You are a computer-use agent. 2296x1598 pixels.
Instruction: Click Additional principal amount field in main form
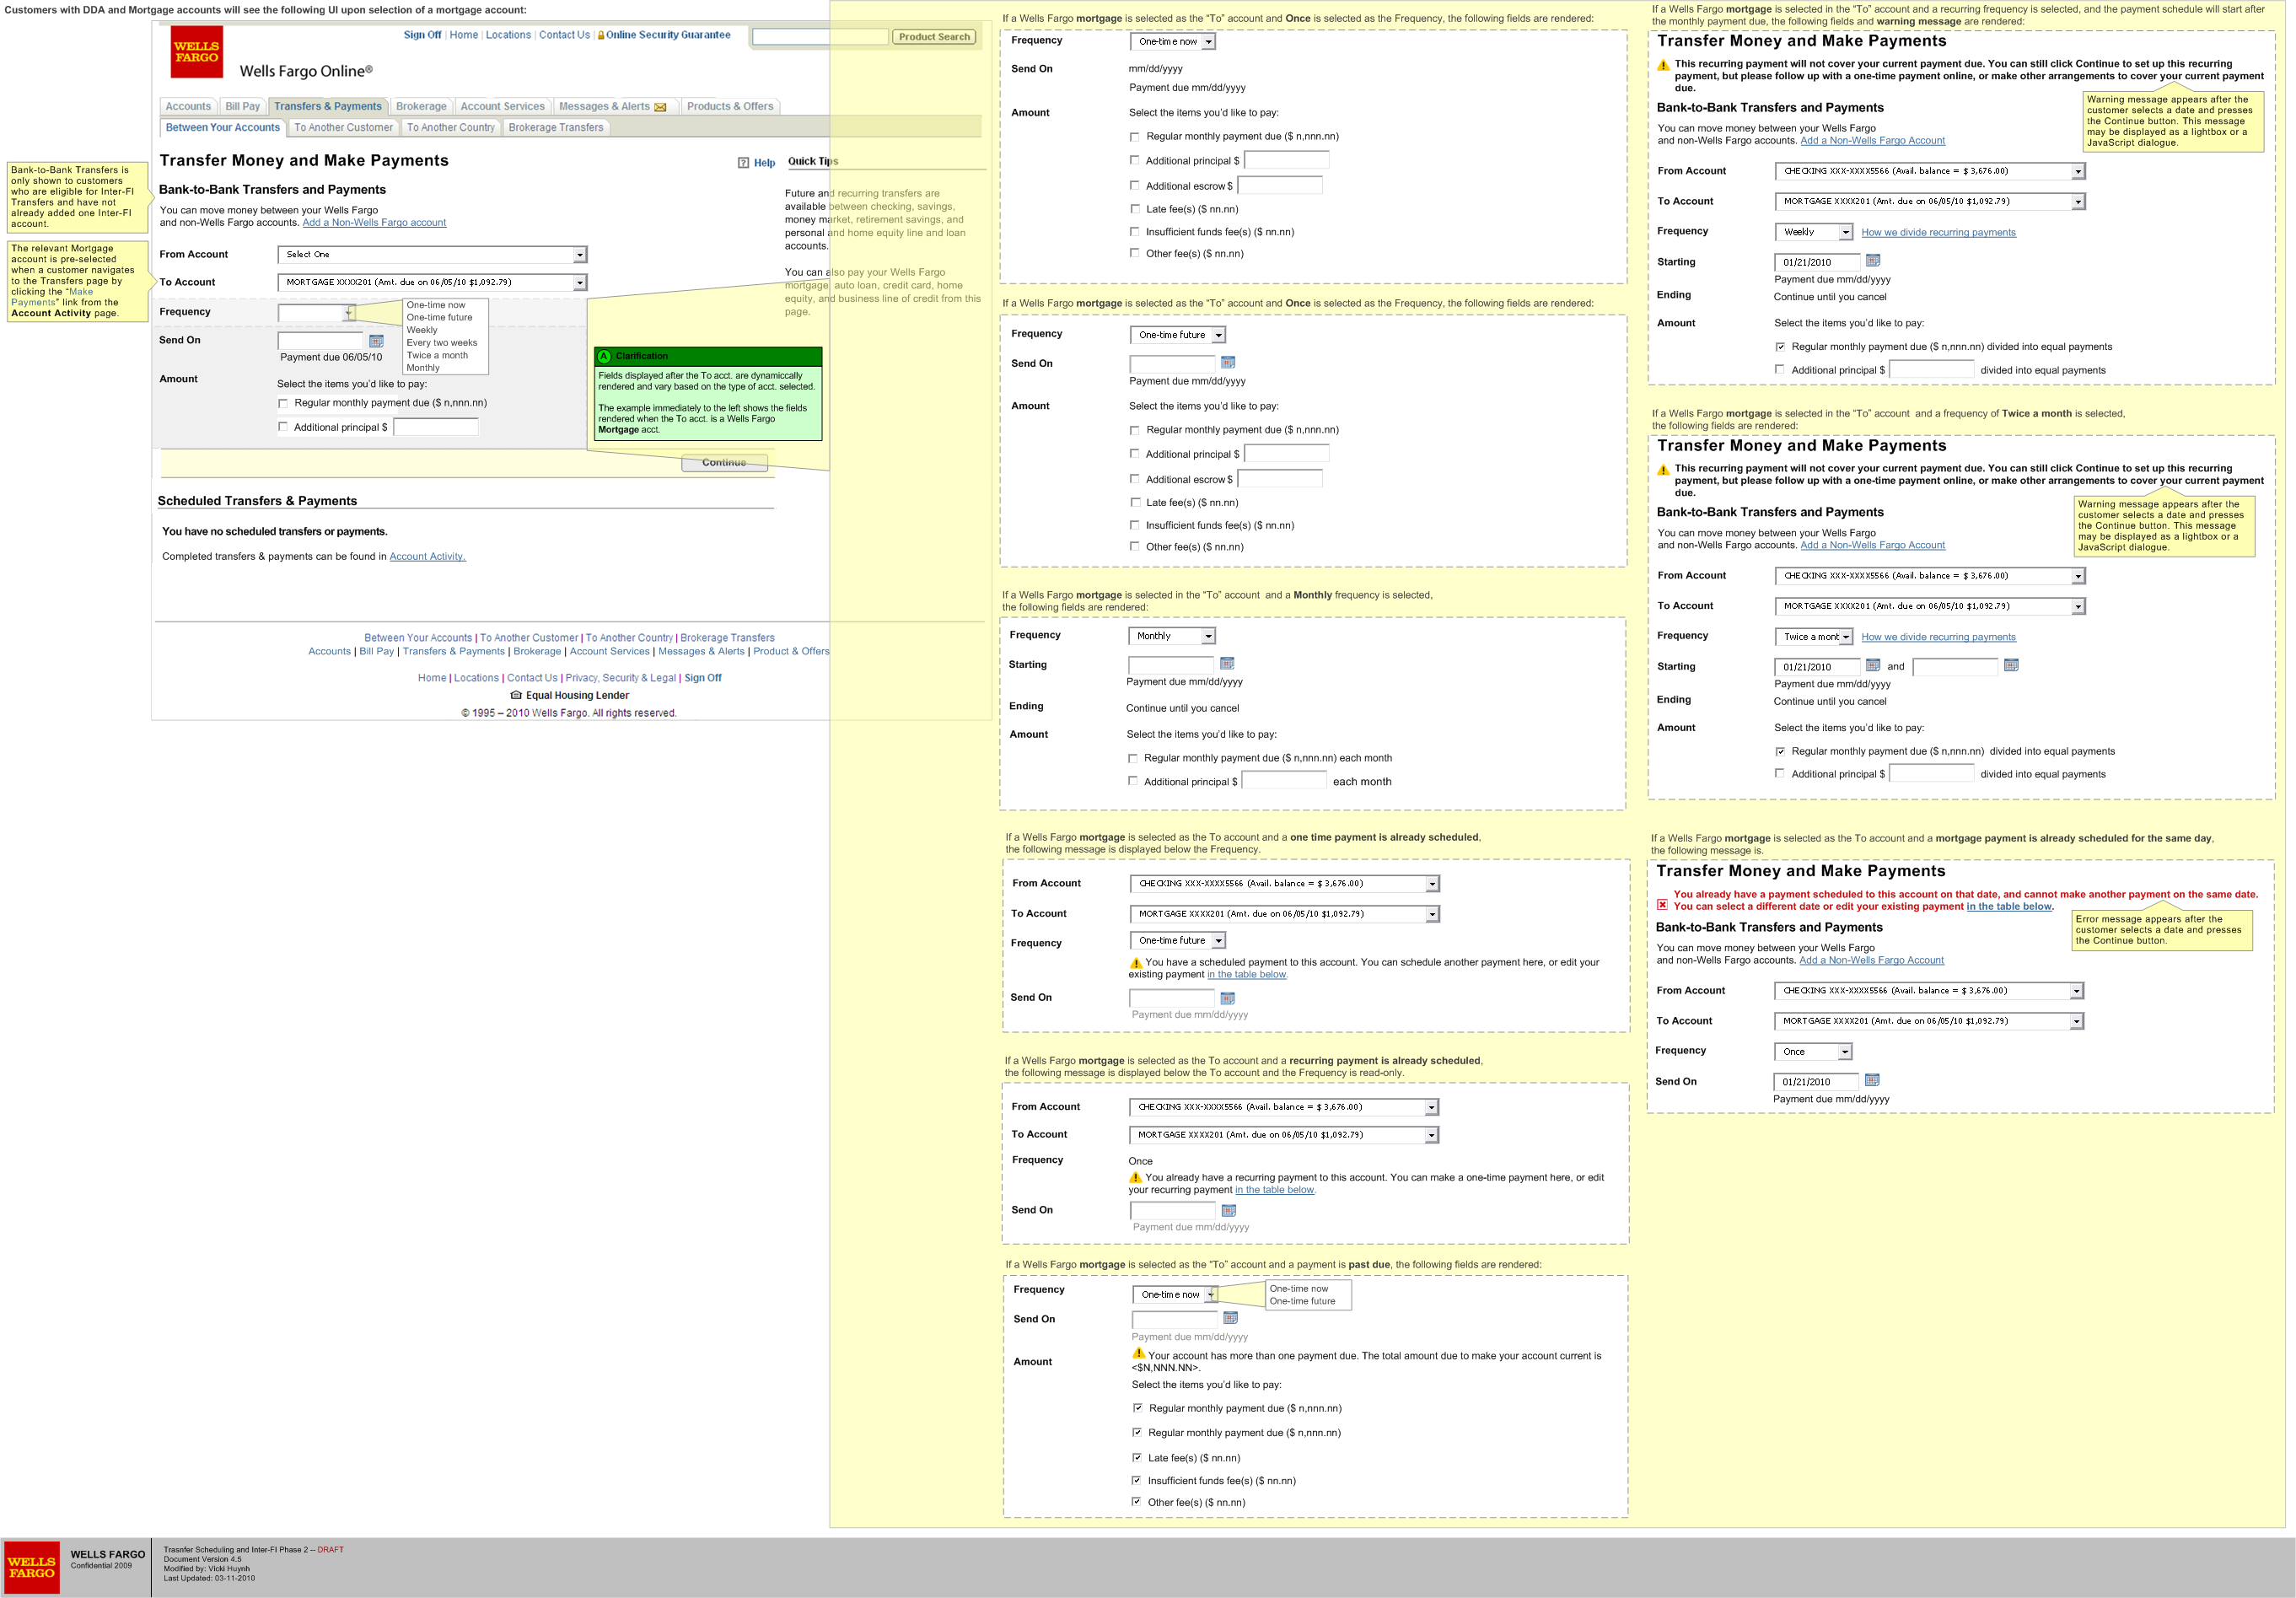[x=436, y=427]
